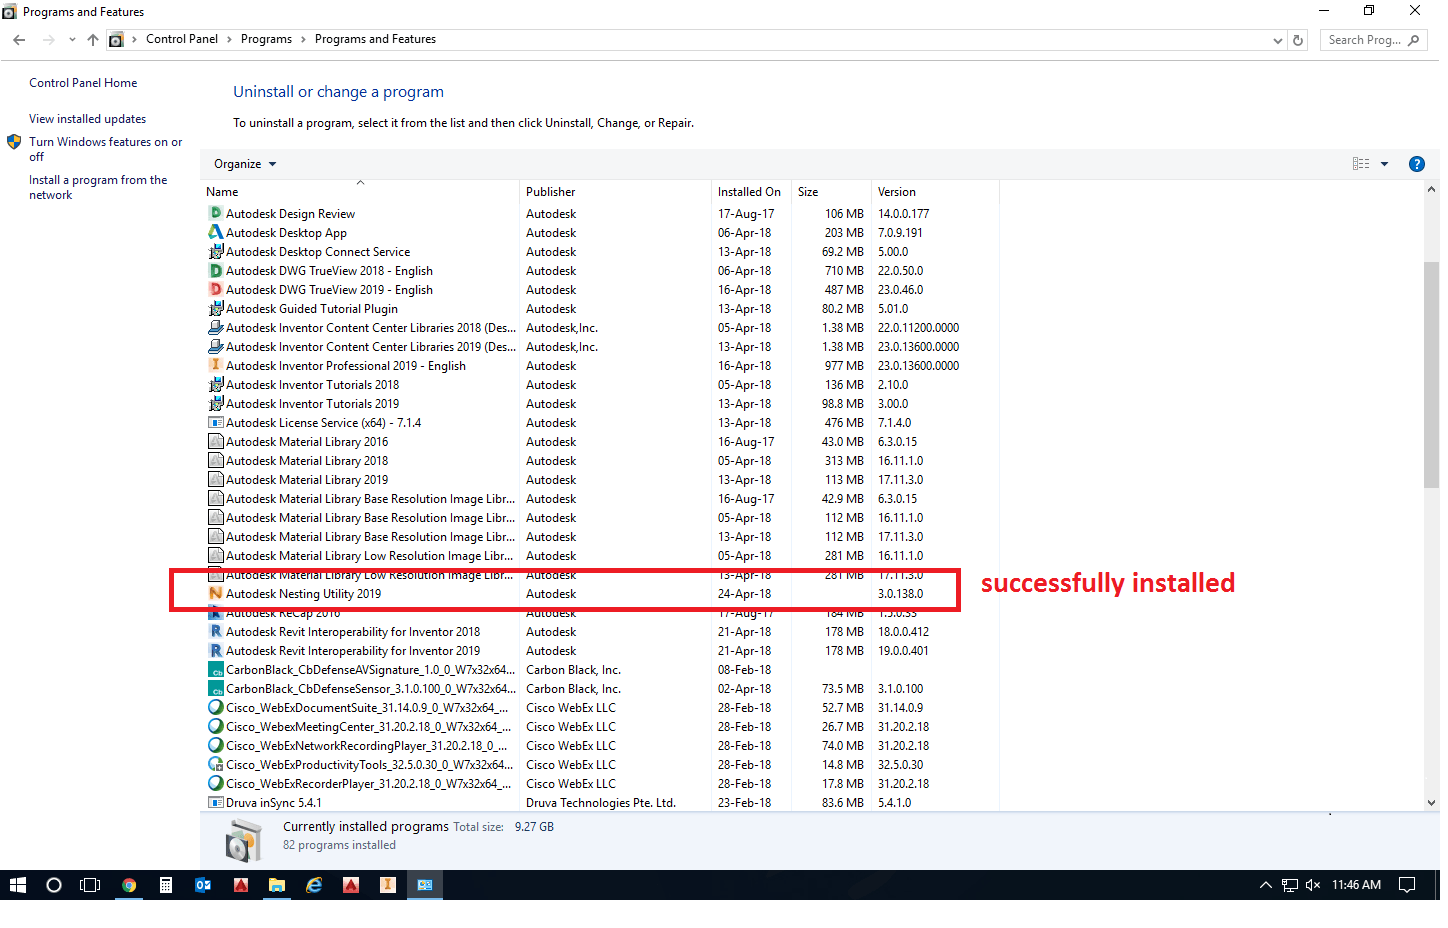1448x928 pixels.
Task: Click the Autodesk License Service icon
Action: click(x=215, y=422)
